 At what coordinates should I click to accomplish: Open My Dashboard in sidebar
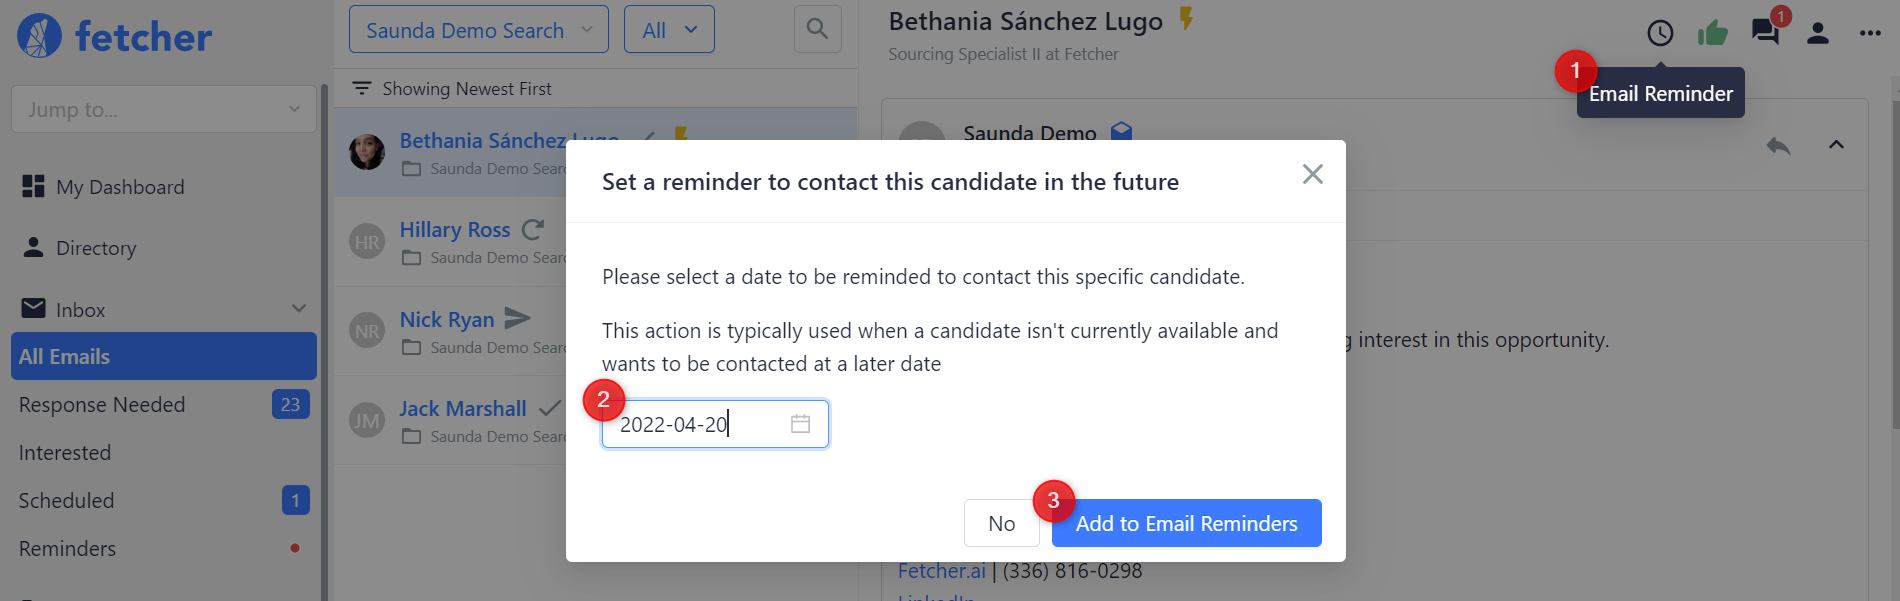[x=120, y=187]
